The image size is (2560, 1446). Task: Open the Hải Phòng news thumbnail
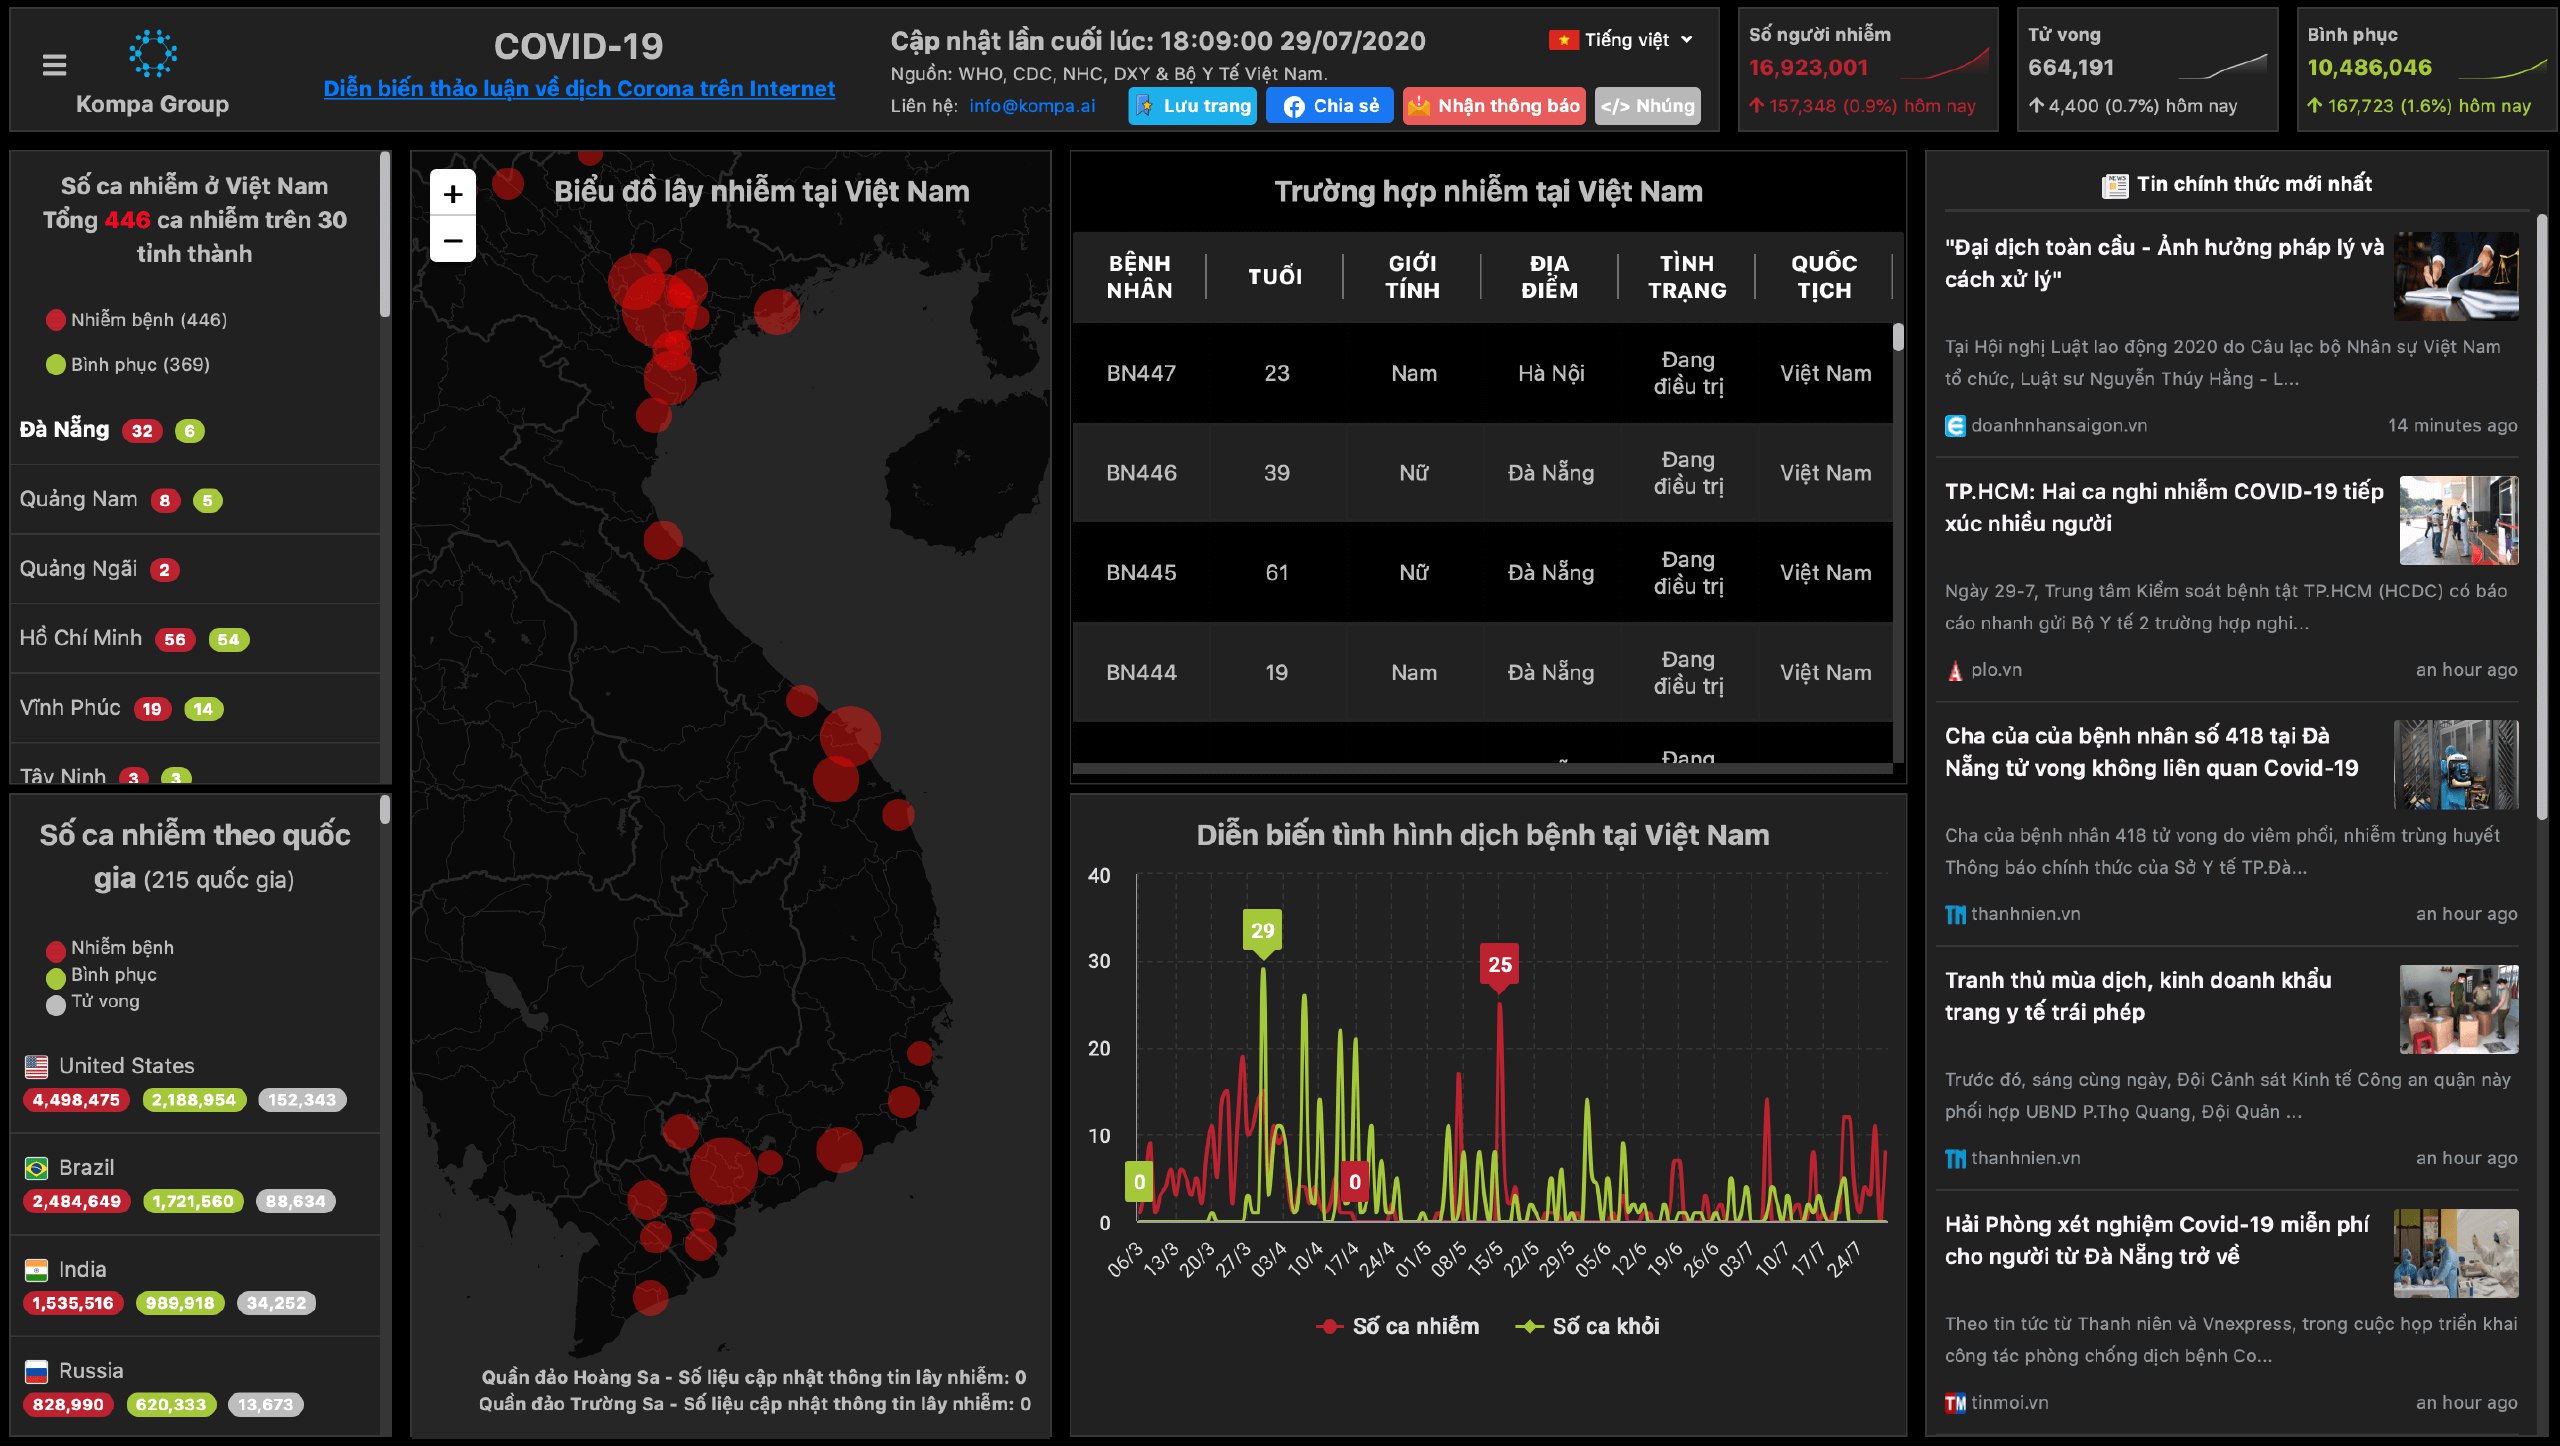click(2456, 1253)
